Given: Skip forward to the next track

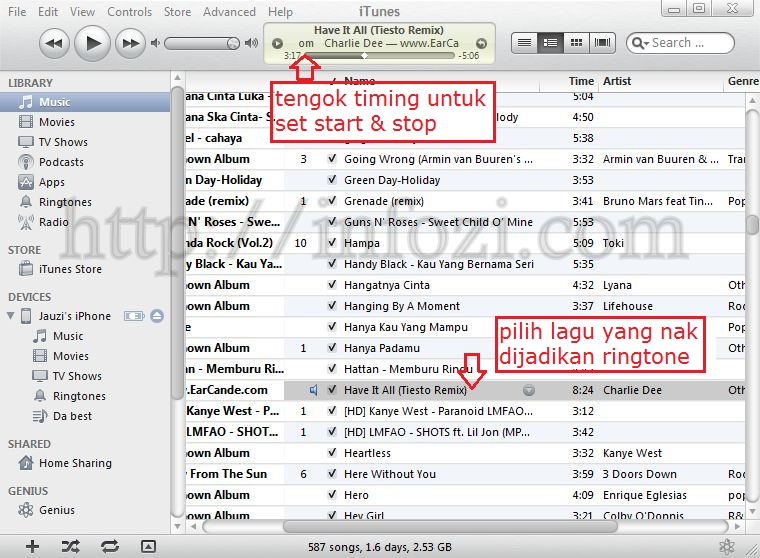Looking at the screenshot, I should coord(131,44).
